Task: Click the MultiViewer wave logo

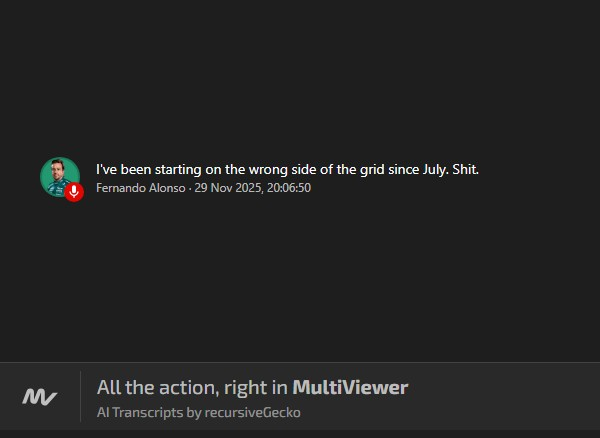Action: (x=39, y=396)
